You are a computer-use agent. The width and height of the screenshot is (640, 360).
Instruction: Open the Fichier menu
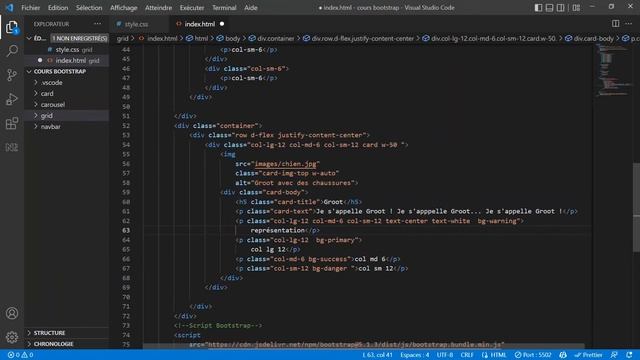31,7
